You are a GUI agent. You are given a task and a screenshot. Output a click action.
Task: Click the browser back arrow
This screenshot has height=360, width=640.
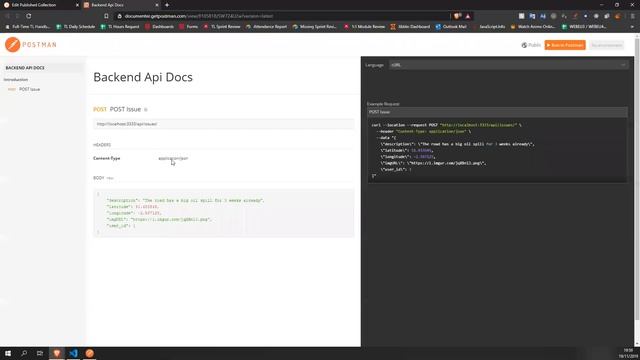7,16
